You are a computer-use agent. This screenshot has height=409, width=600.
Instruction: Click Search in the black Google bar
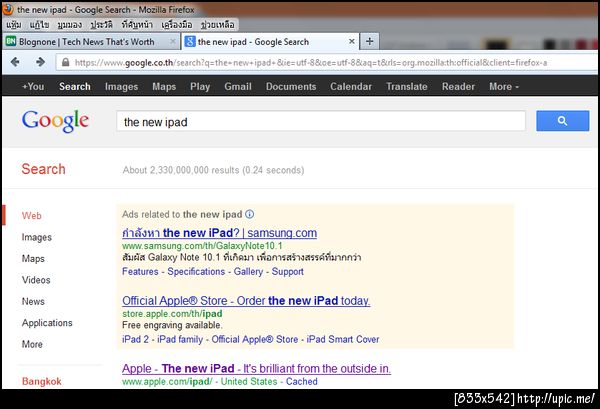(75, 86)
